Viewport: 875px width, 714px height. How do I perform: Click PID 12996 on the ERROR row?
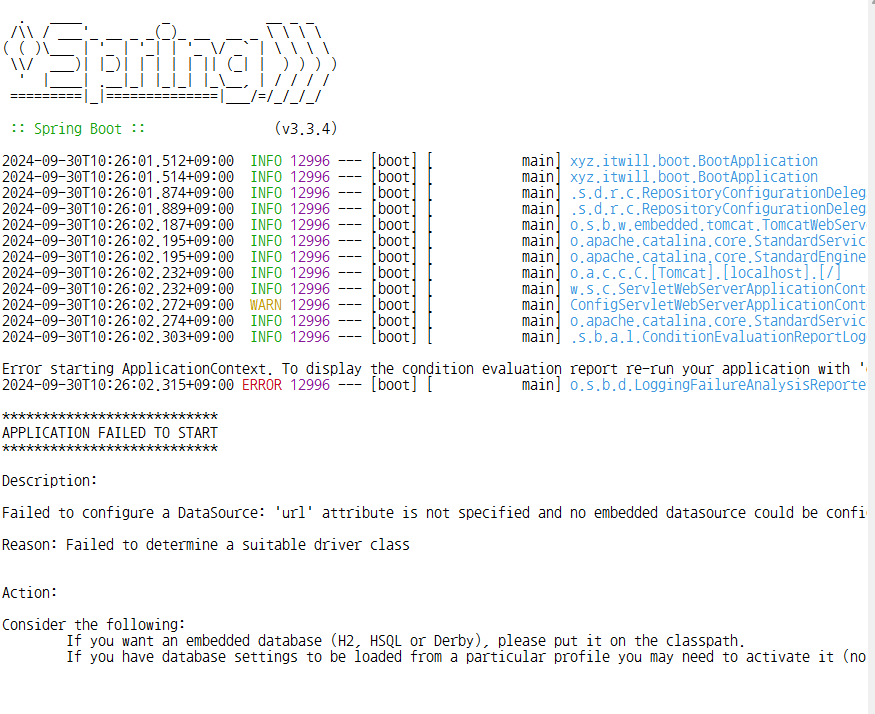(310, 385)
